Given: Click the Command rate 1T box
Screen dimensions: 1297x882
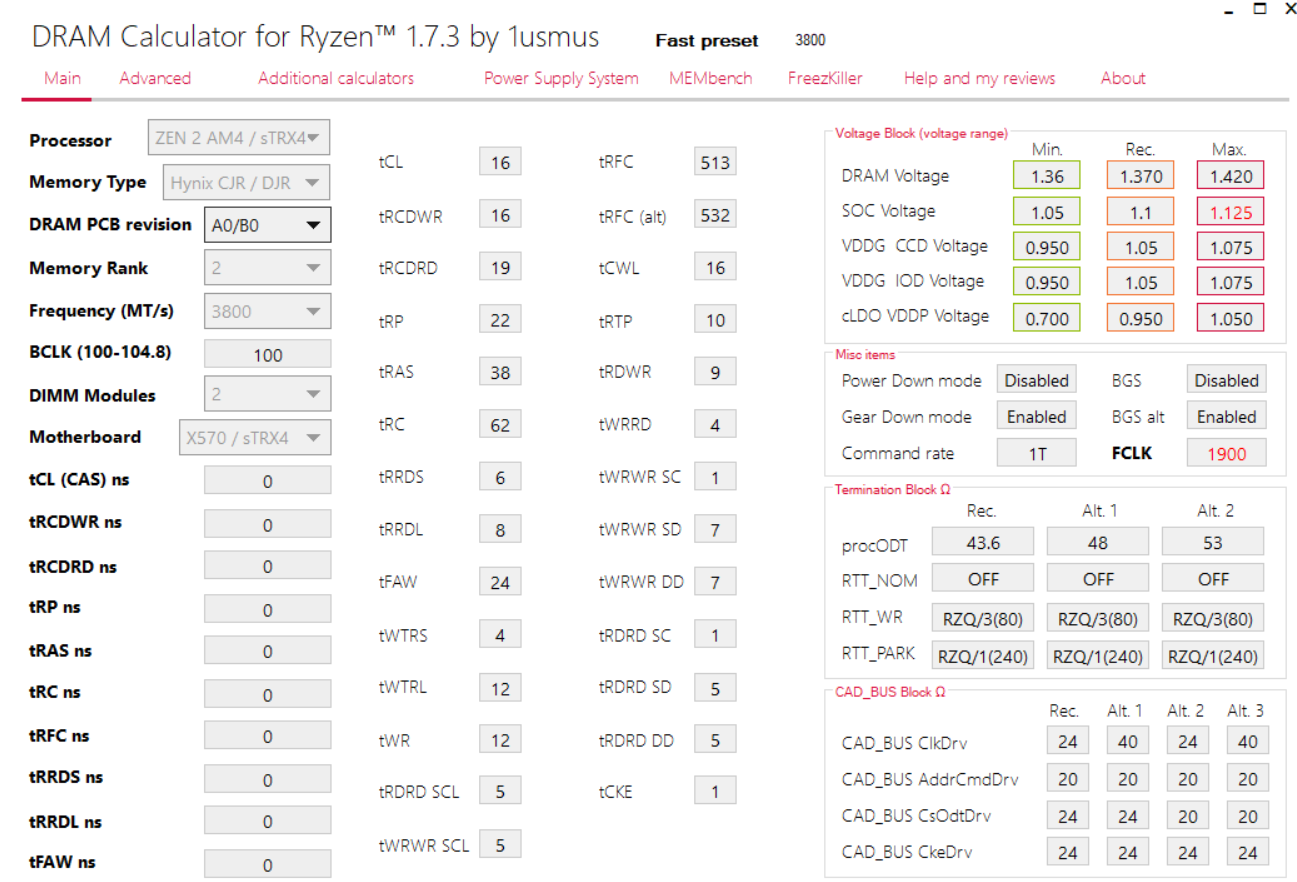Looking at the screenshot, I should [1037, 453].
